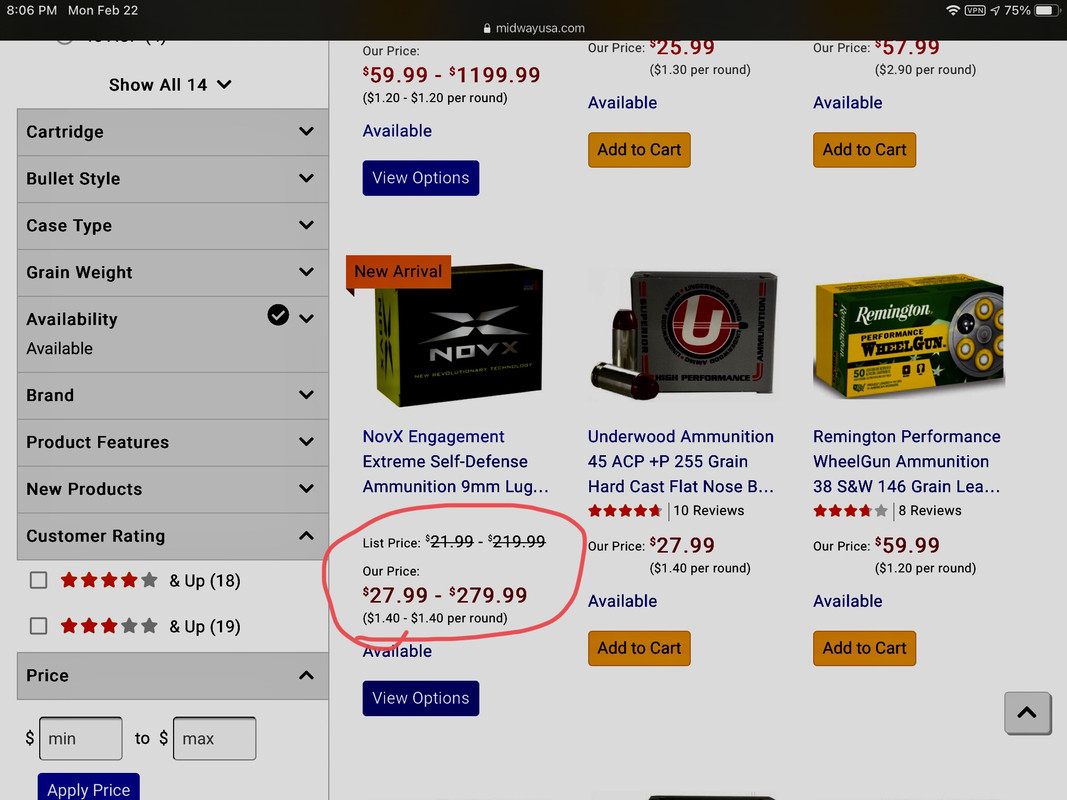Viewport: 1067px width, 800px height.
Task: Click the Underwood $27.99 price text
Action: 682,545
